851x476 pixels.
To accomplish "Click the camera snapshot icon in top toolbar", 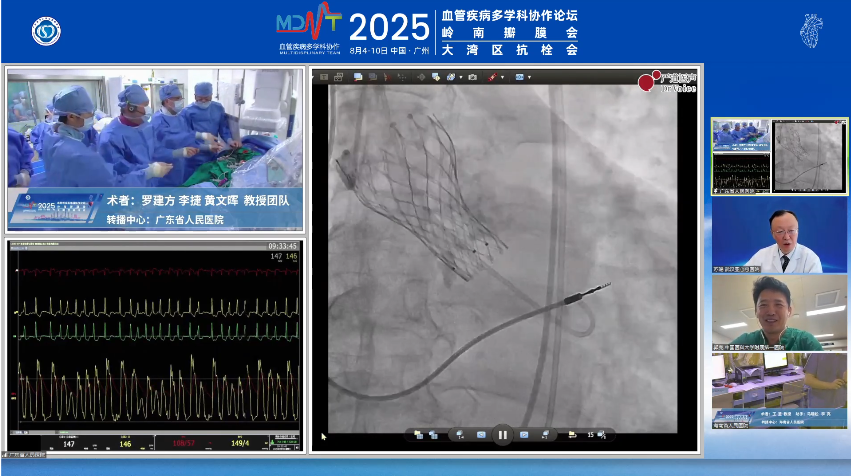I will click(x=473, y=77).
